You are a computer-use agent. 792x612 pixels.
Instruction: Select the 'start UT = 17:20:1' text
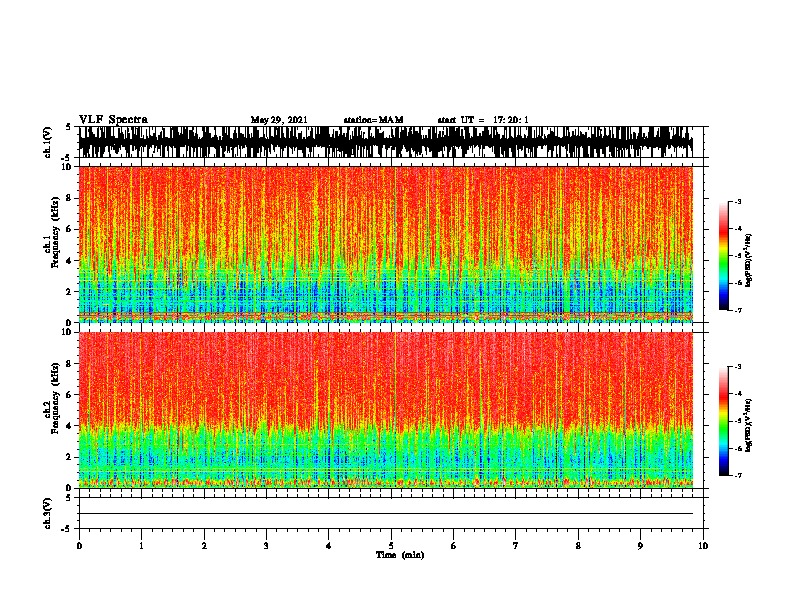[483, 120]
